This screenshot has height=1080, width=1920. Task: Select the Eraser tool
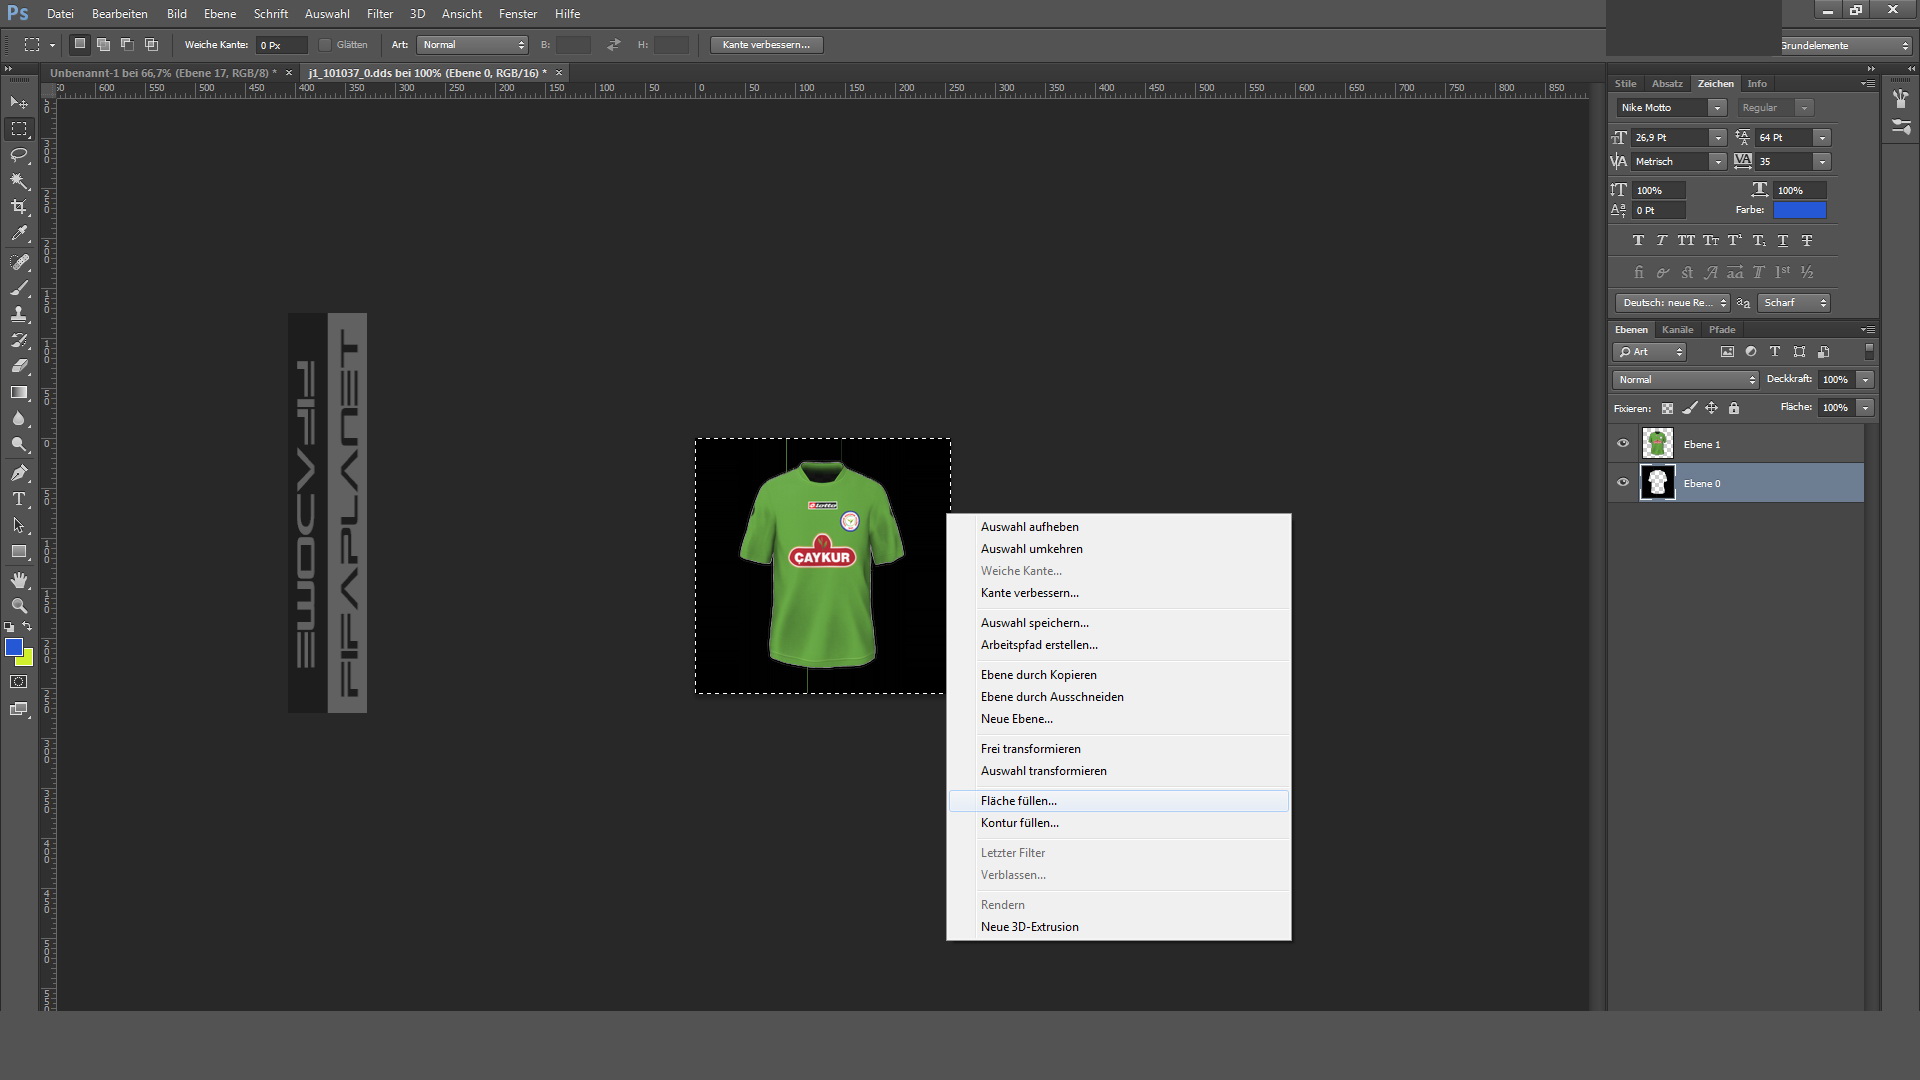coord(19,366)
